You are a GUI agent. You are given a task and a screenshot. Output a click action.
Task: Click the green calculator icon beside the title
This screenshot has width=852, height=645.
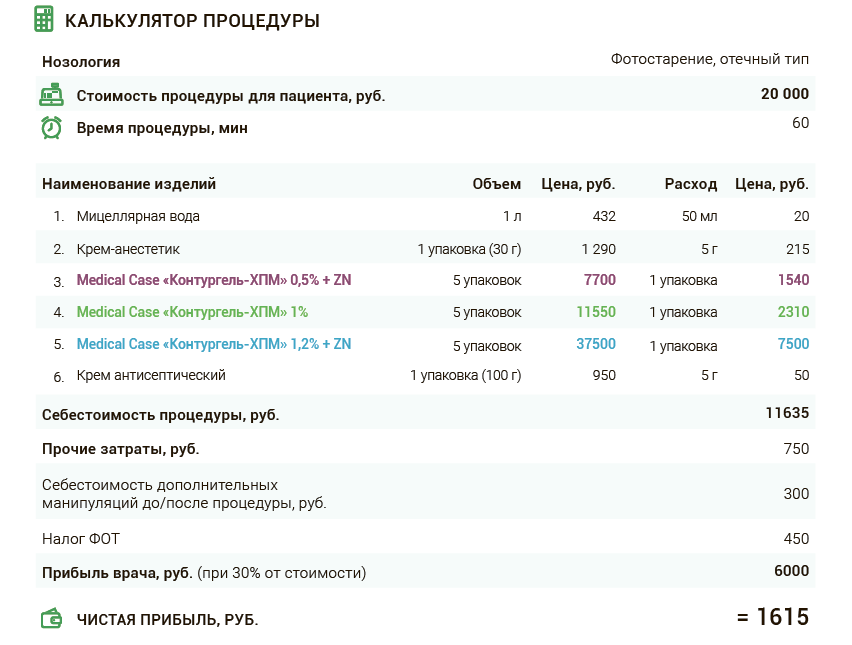43,19
